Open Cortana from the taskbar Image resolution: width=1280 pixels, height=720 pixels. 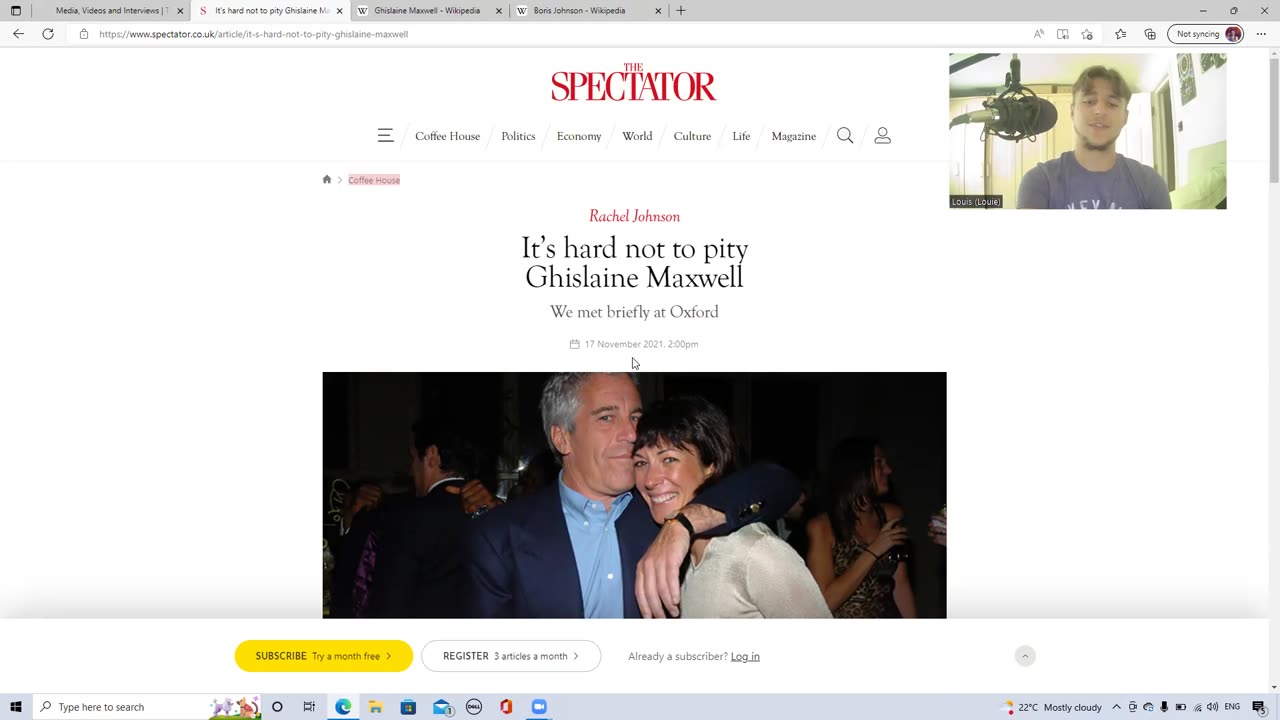click(x=277, y=707)
